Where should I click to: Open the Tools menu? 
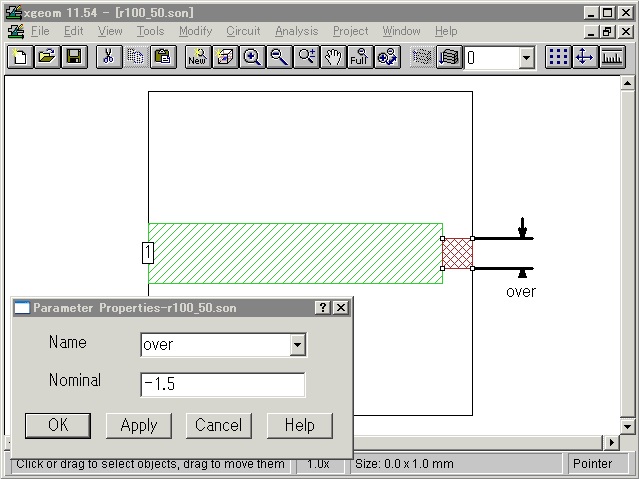(x=150, y=31)
